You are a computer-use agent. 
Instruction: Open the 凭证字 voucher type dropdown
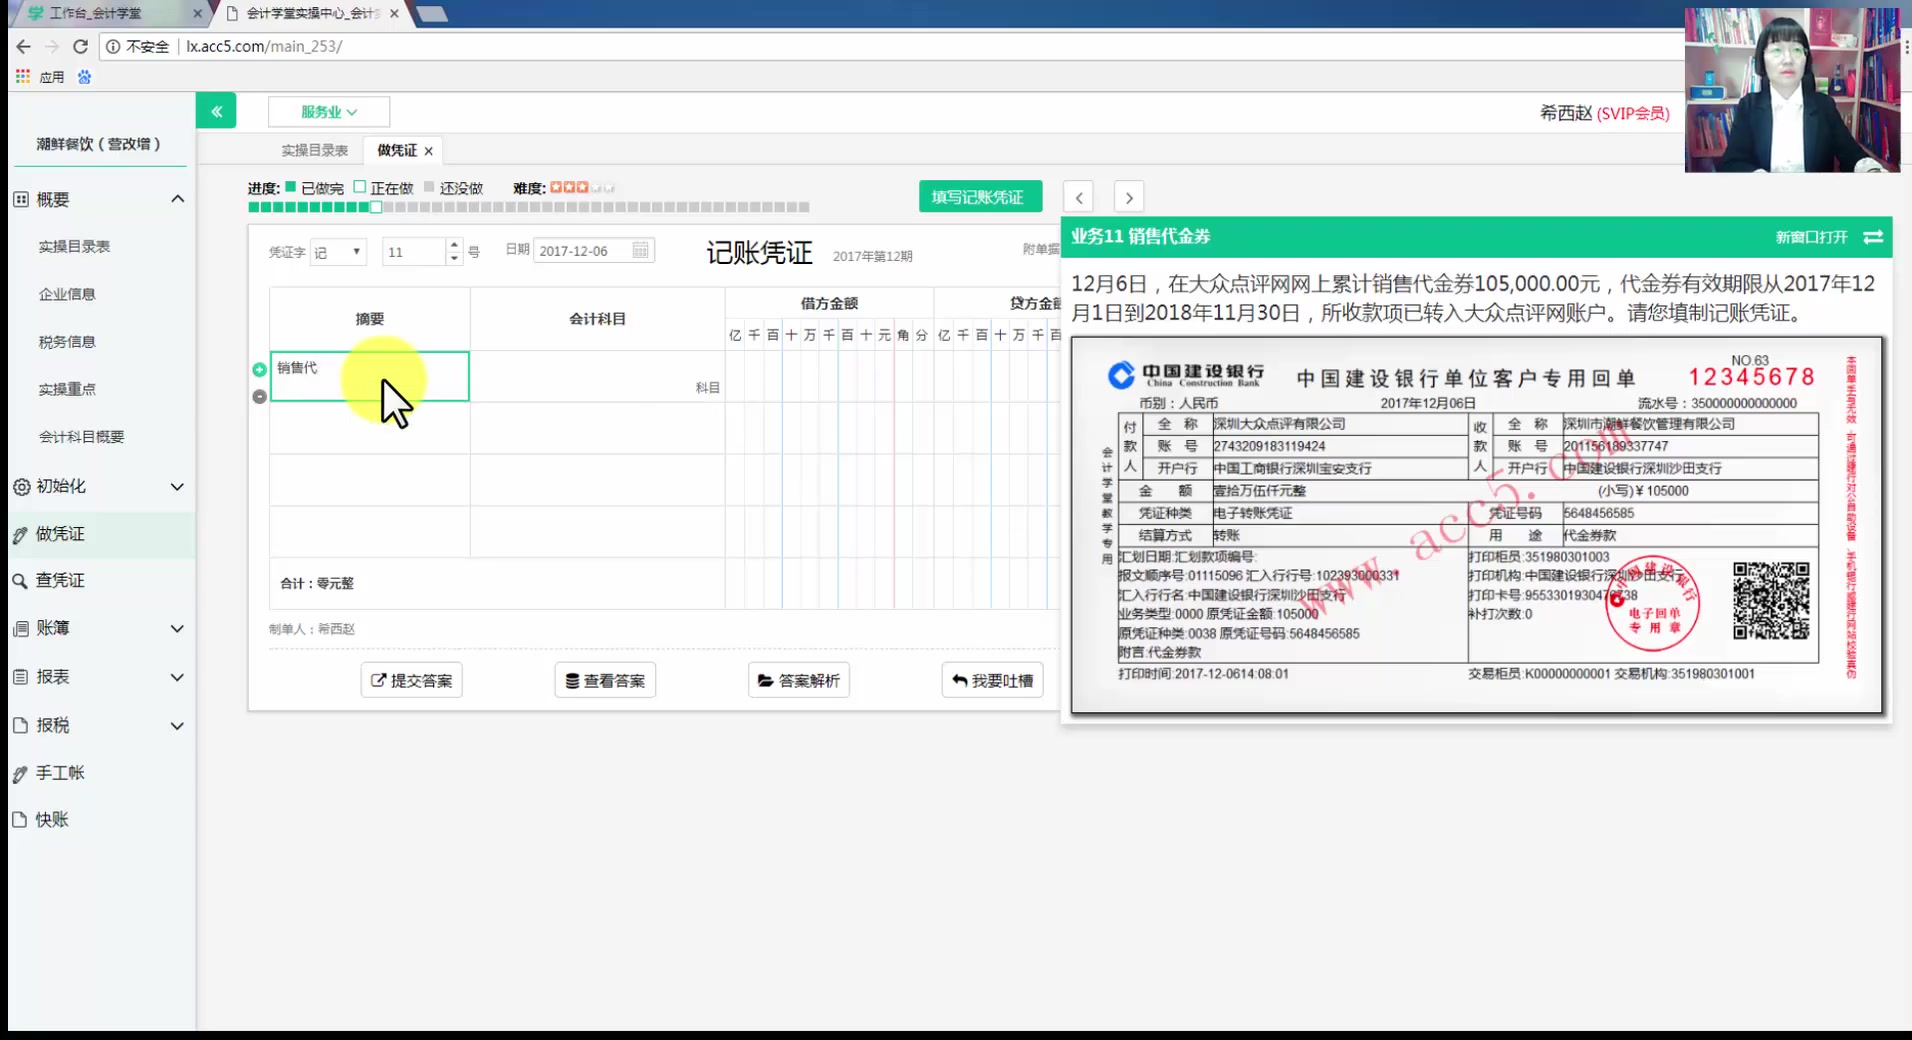338,251
